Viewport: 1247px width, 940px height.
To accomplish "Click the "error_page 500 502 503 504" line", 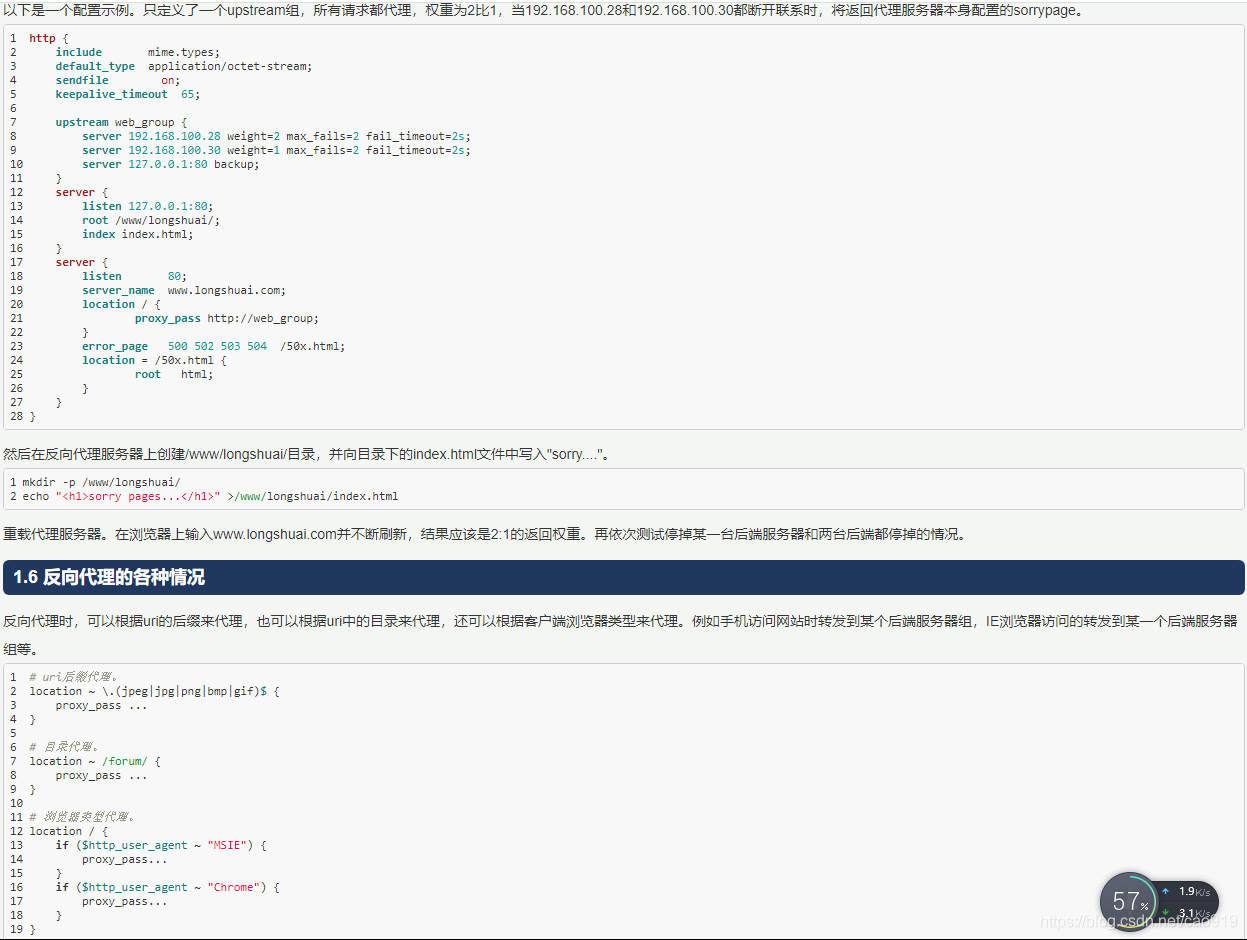I will click(213, 346).
